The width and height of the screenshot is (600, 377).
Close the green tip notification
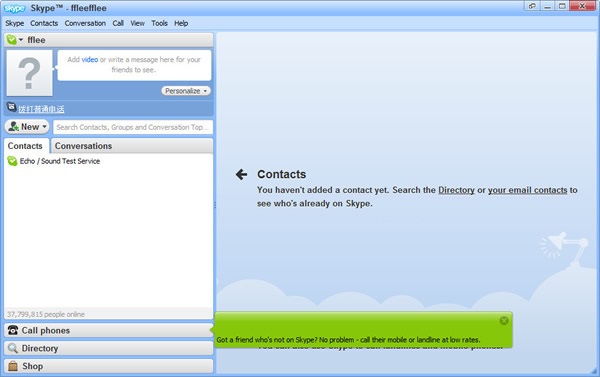coord(504,321)
